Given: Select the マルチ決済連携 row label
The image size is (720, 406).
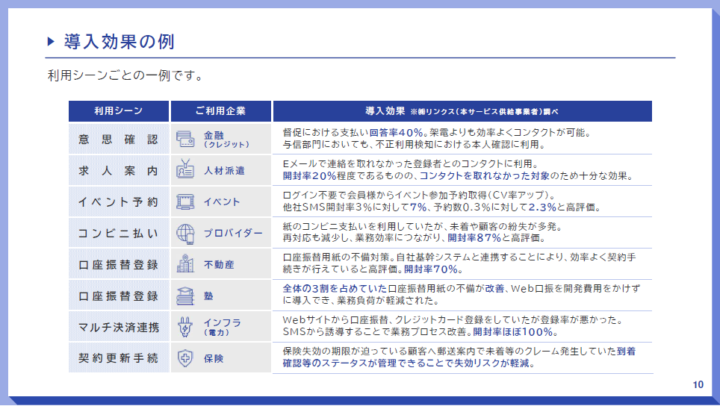Looking at the screenshot, I should tap(117, 327).
